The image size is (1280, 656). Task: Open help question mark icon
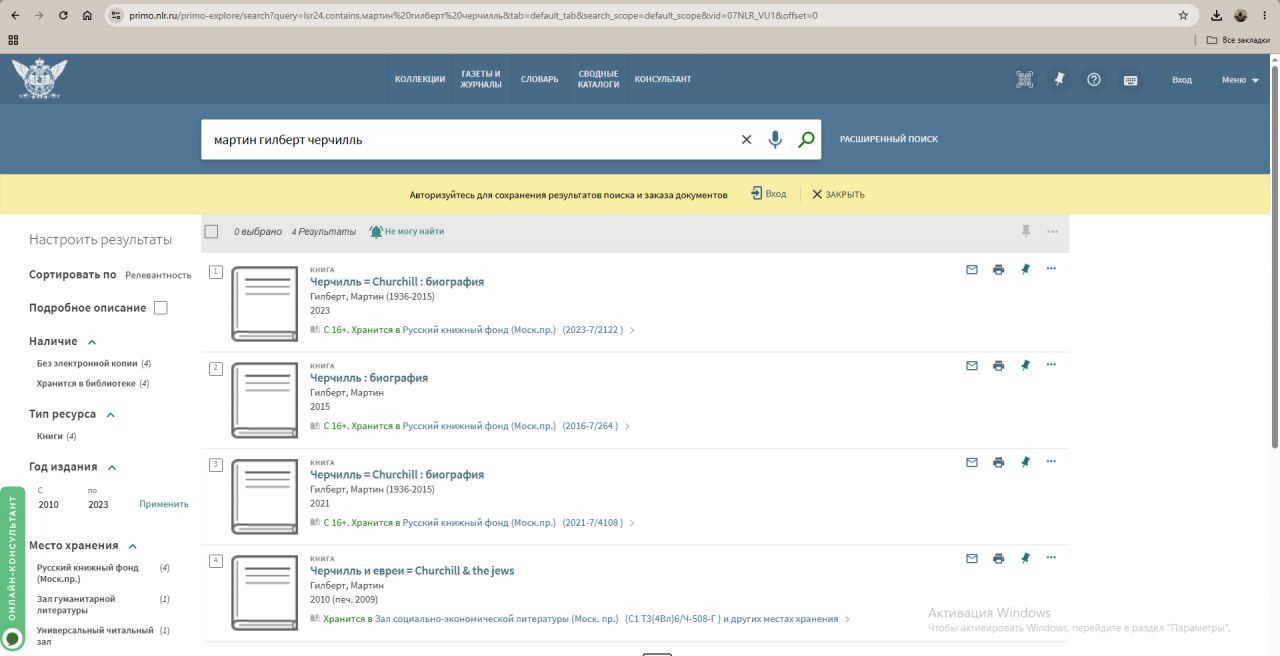click(x=1094, y=80)
